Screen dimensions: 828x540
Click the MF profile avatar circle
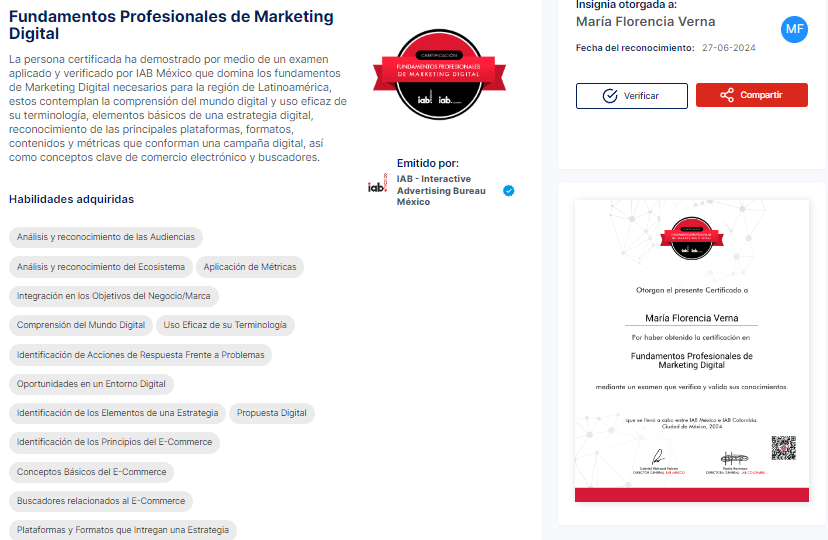coord(794,30)
